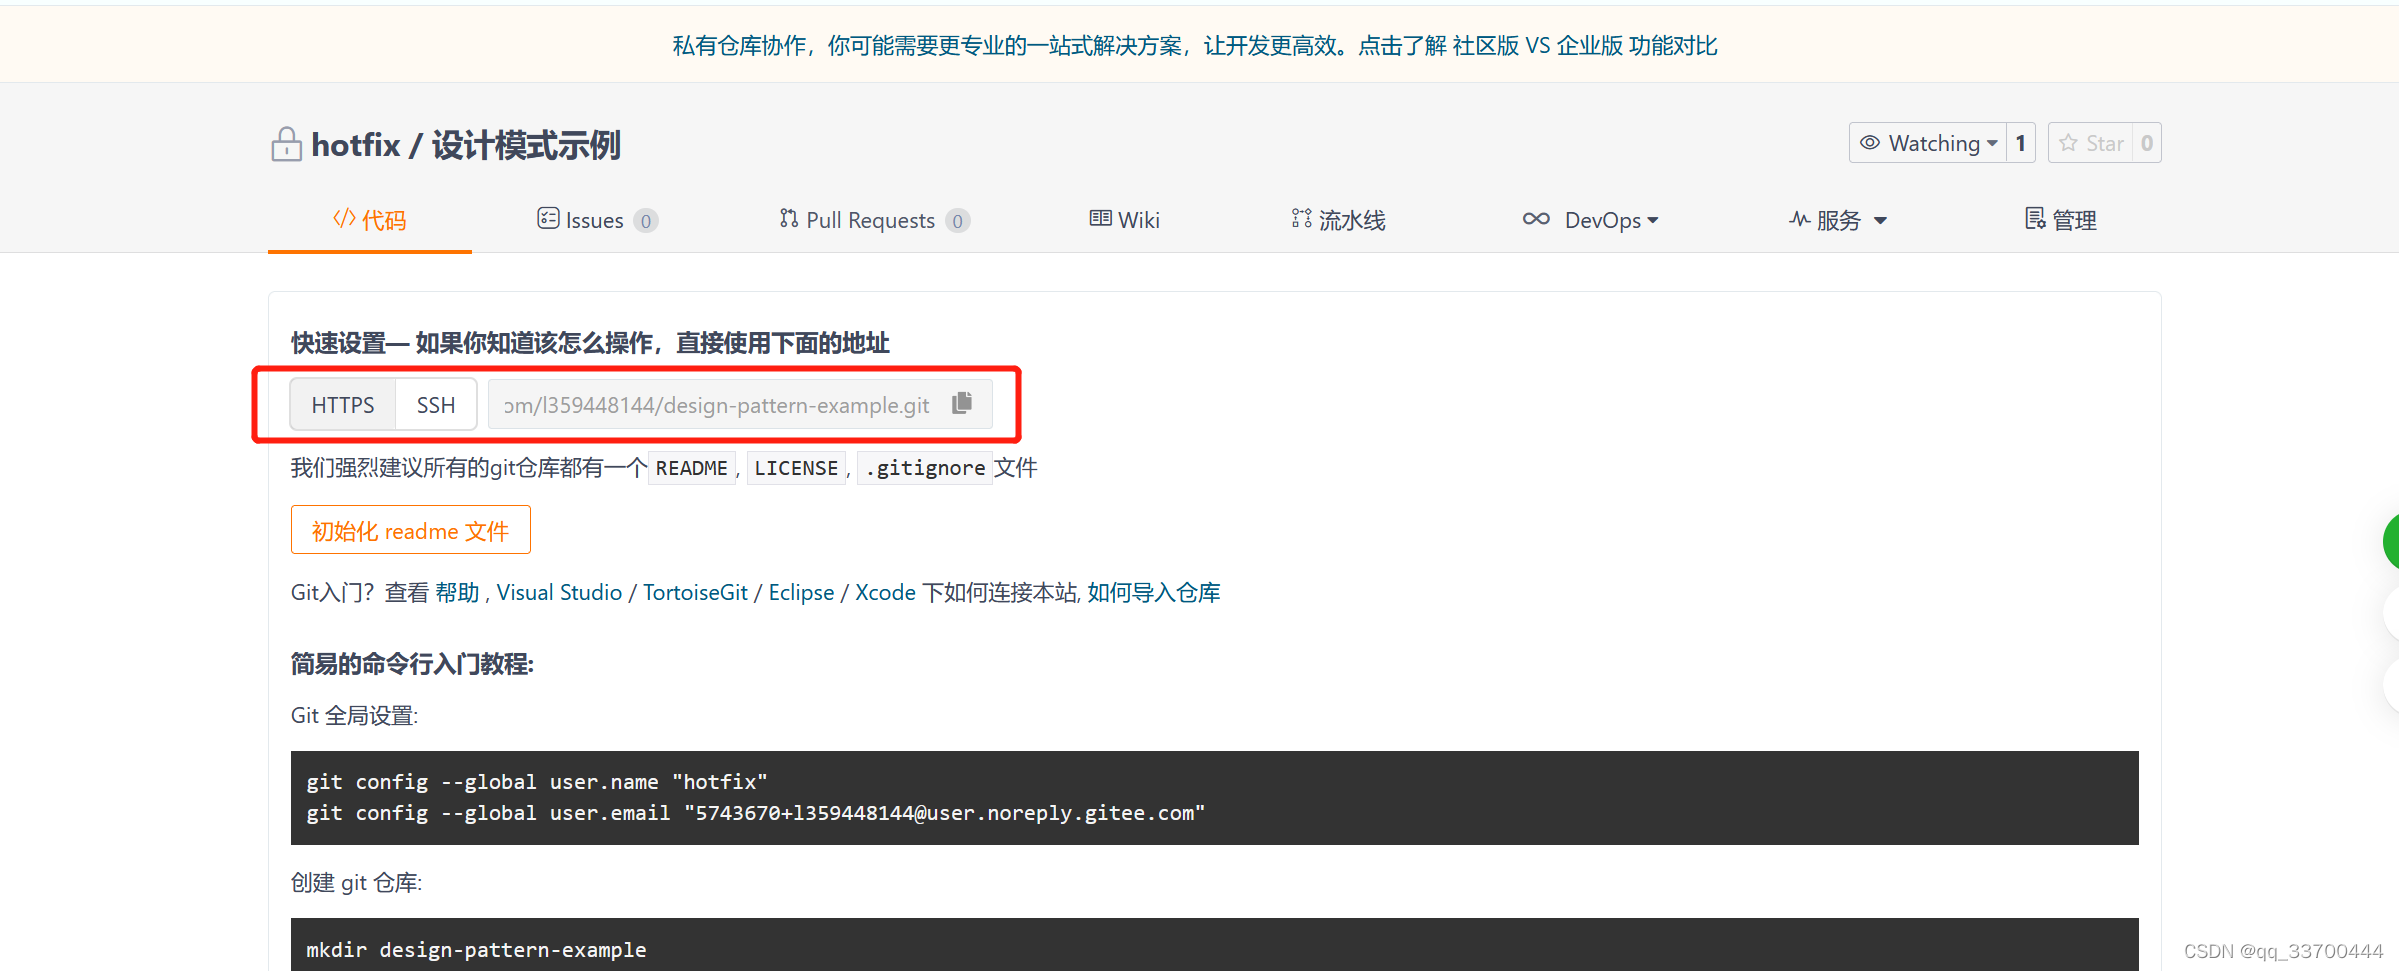
Task: Click the git config user.email command line
Action: [x=756, y=813]
